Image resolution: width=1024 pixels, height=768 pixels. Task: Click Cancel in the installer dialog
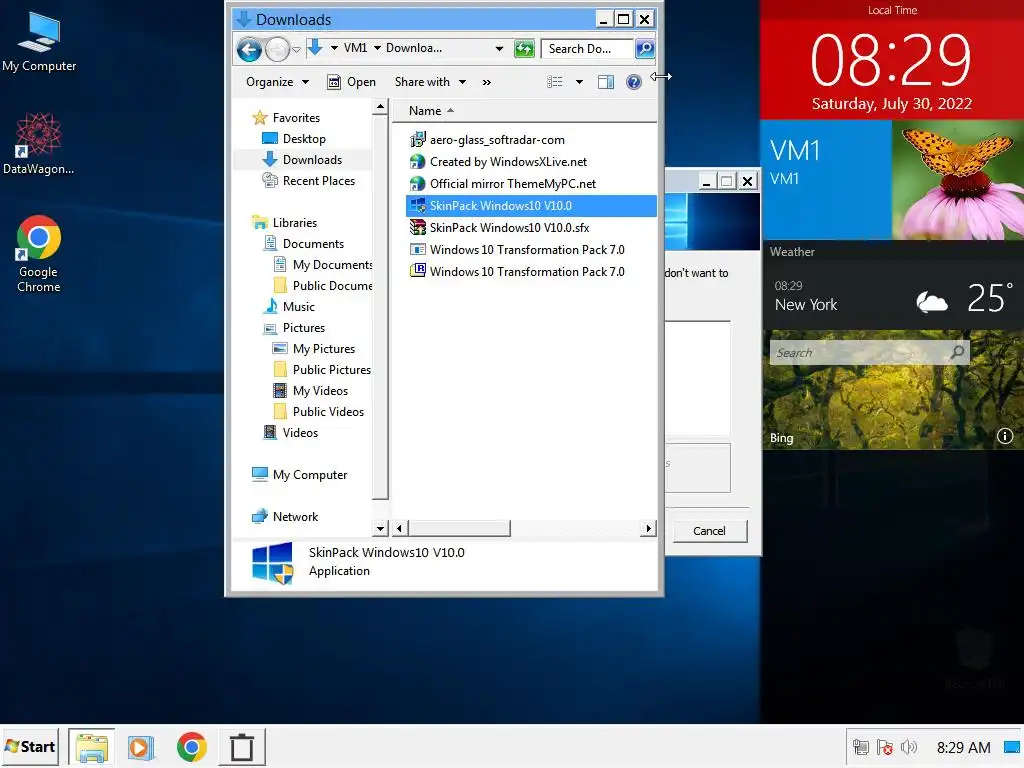coord(709,531)
